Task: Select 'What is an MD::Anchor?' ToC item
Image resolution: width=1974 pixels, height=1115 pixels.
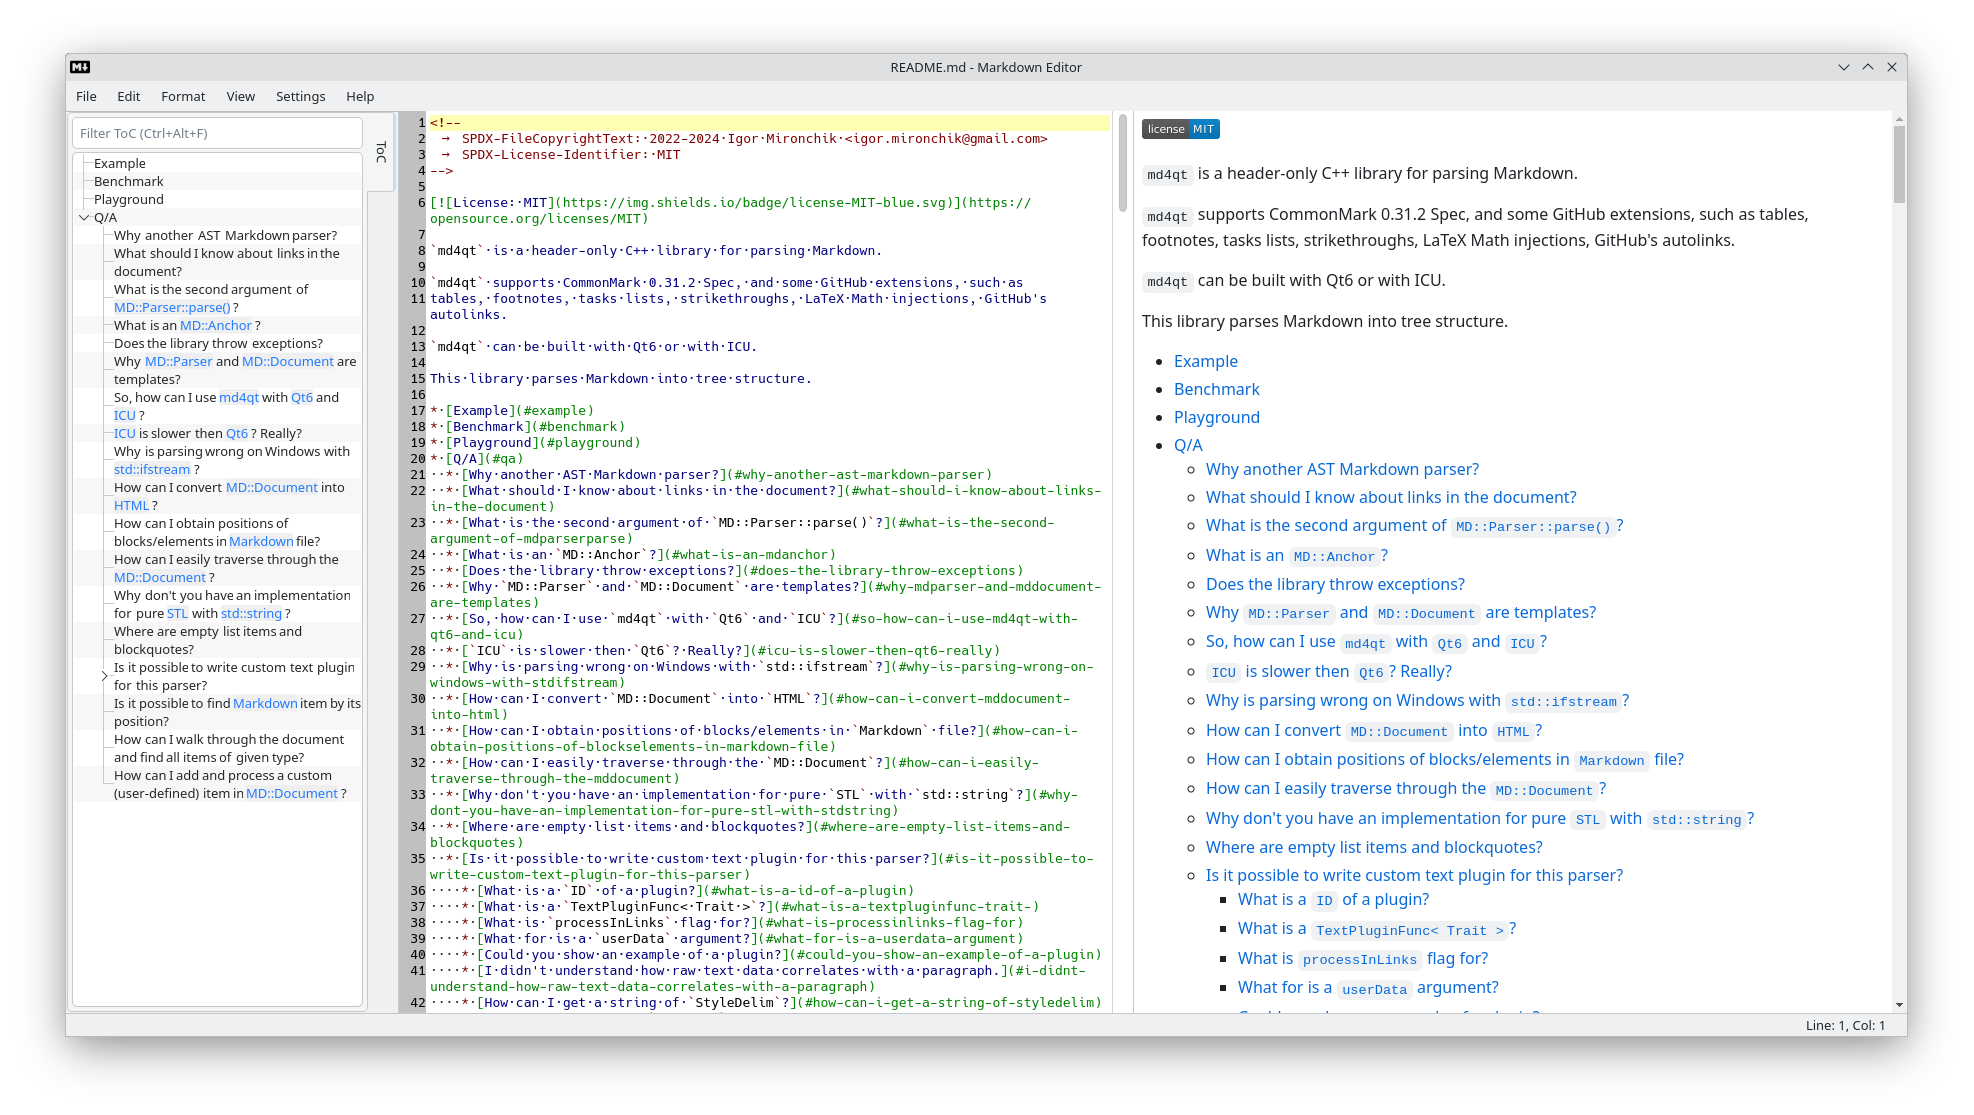Action: click(187, 326)
